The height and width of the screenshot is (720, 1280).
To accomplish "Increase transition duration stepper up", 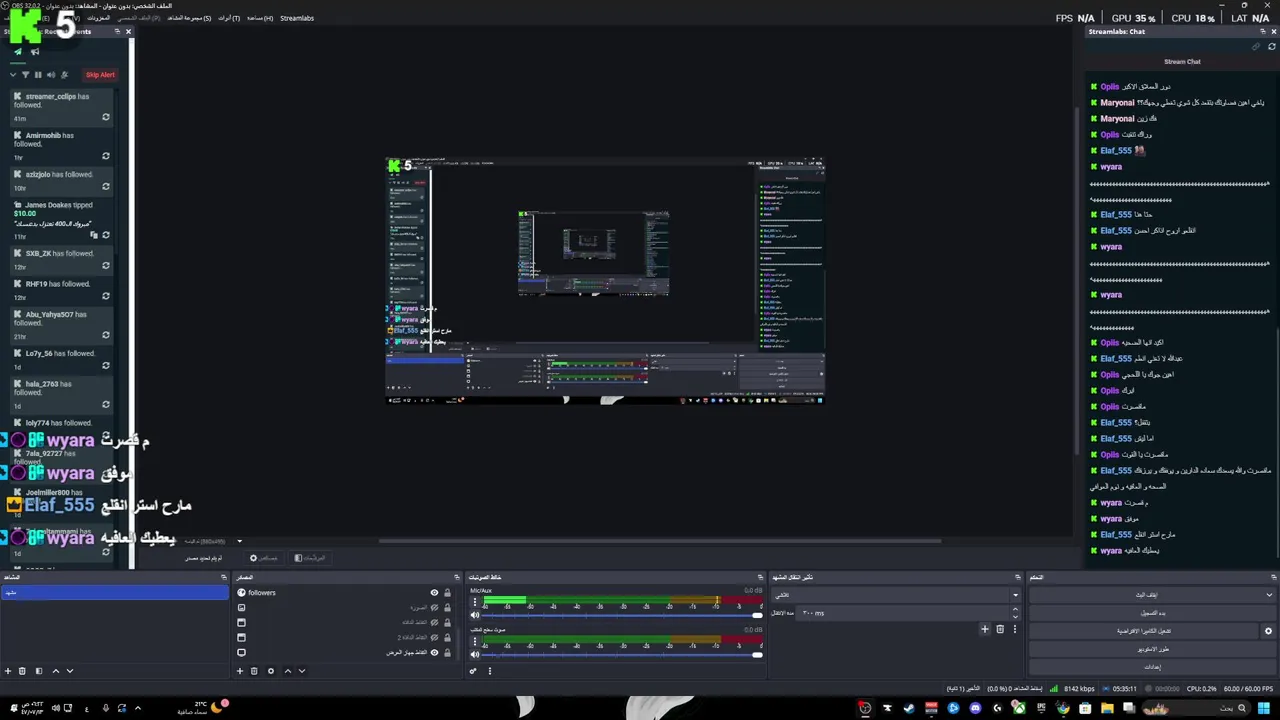I will click(1015, 610).
